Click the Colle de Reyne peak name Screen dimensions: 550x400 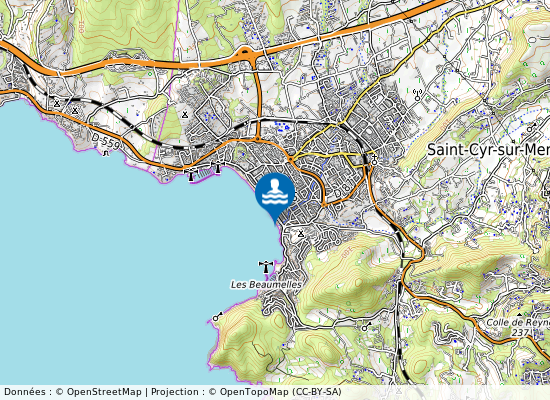point(518,322)
